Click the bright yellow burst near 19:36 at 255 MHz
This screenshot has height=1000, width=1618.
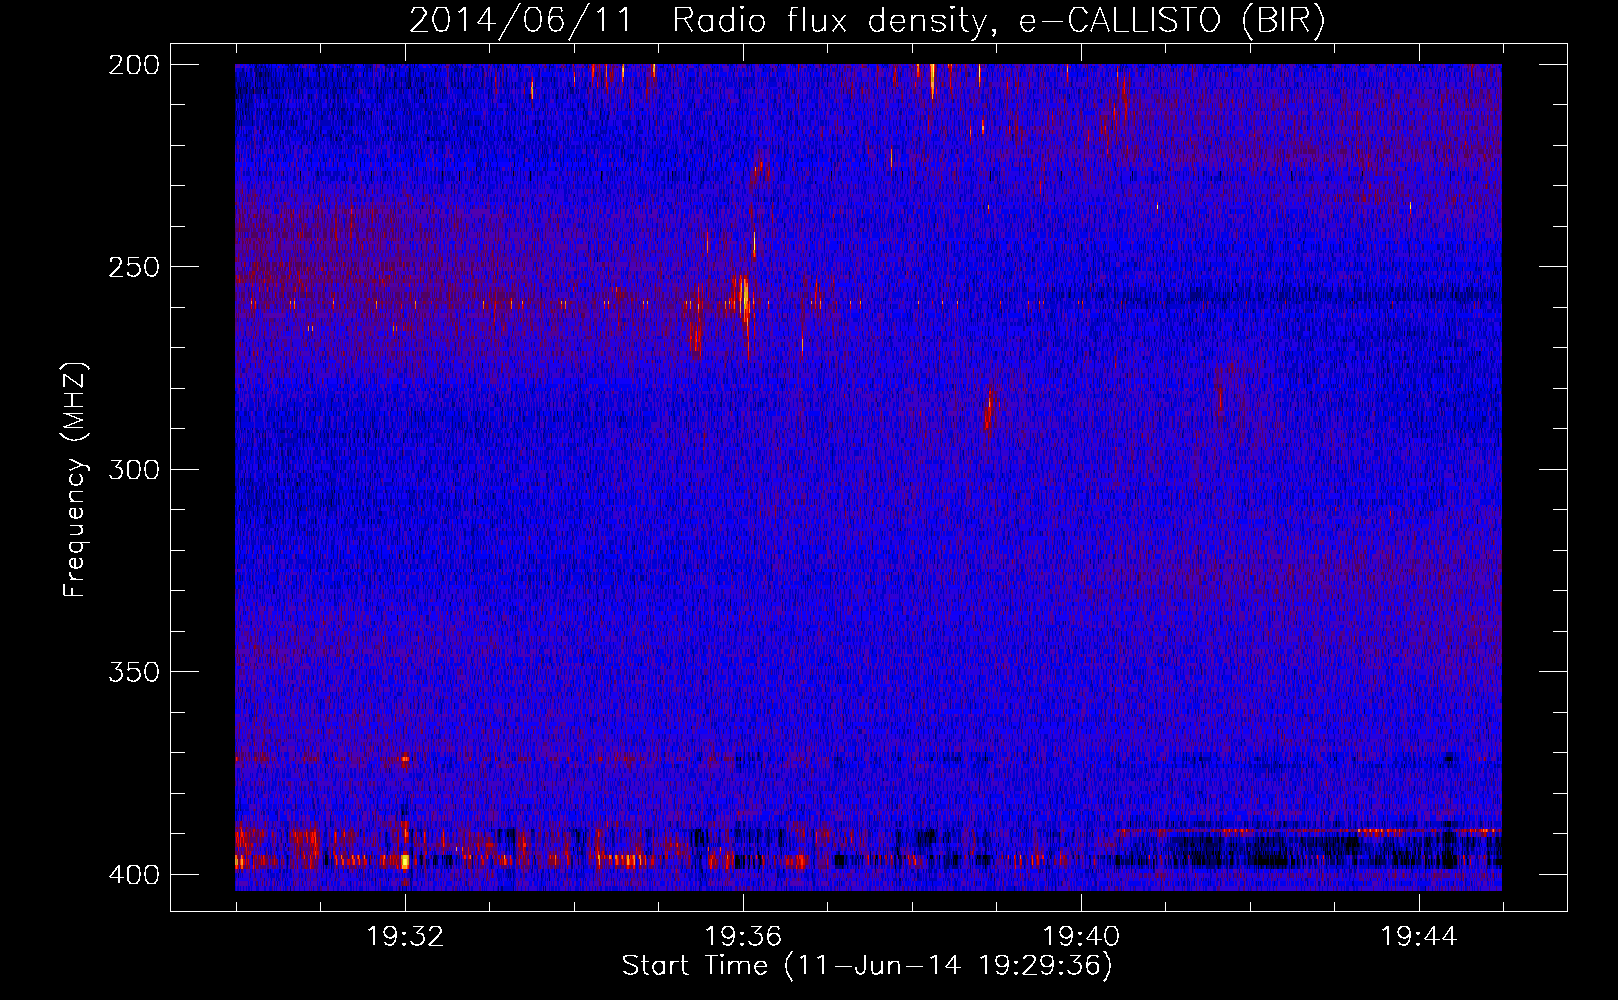[x=744, y=297]
